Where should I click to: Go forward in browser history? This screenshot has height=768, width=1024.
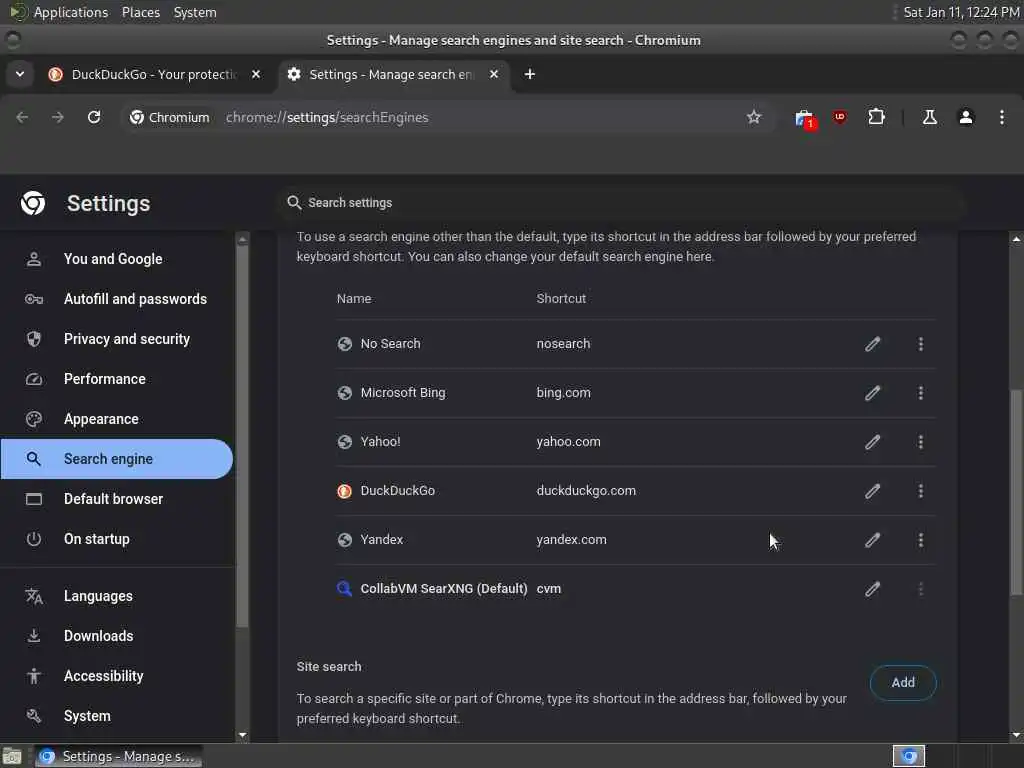coord(58,117)
